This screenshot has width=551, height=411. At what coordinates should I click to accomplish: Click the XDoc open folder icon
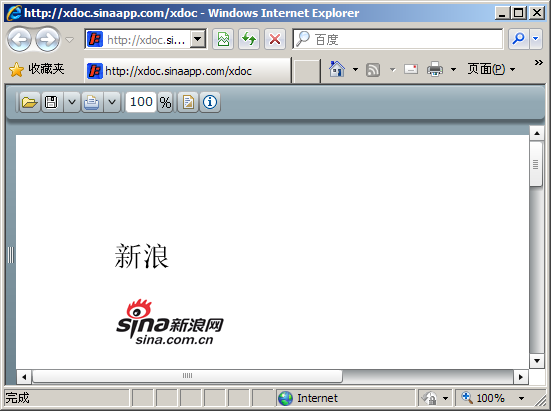30,102
